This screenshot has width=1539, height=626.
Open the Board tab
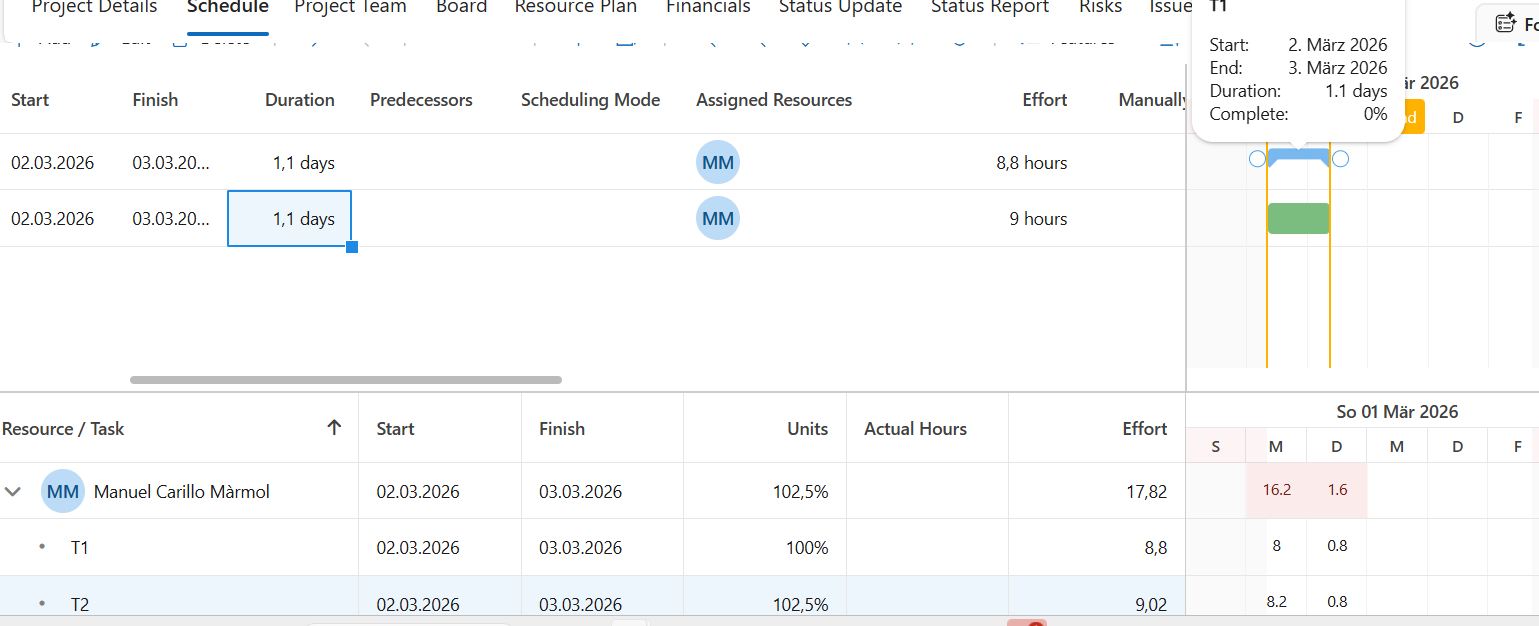point(462,8)
